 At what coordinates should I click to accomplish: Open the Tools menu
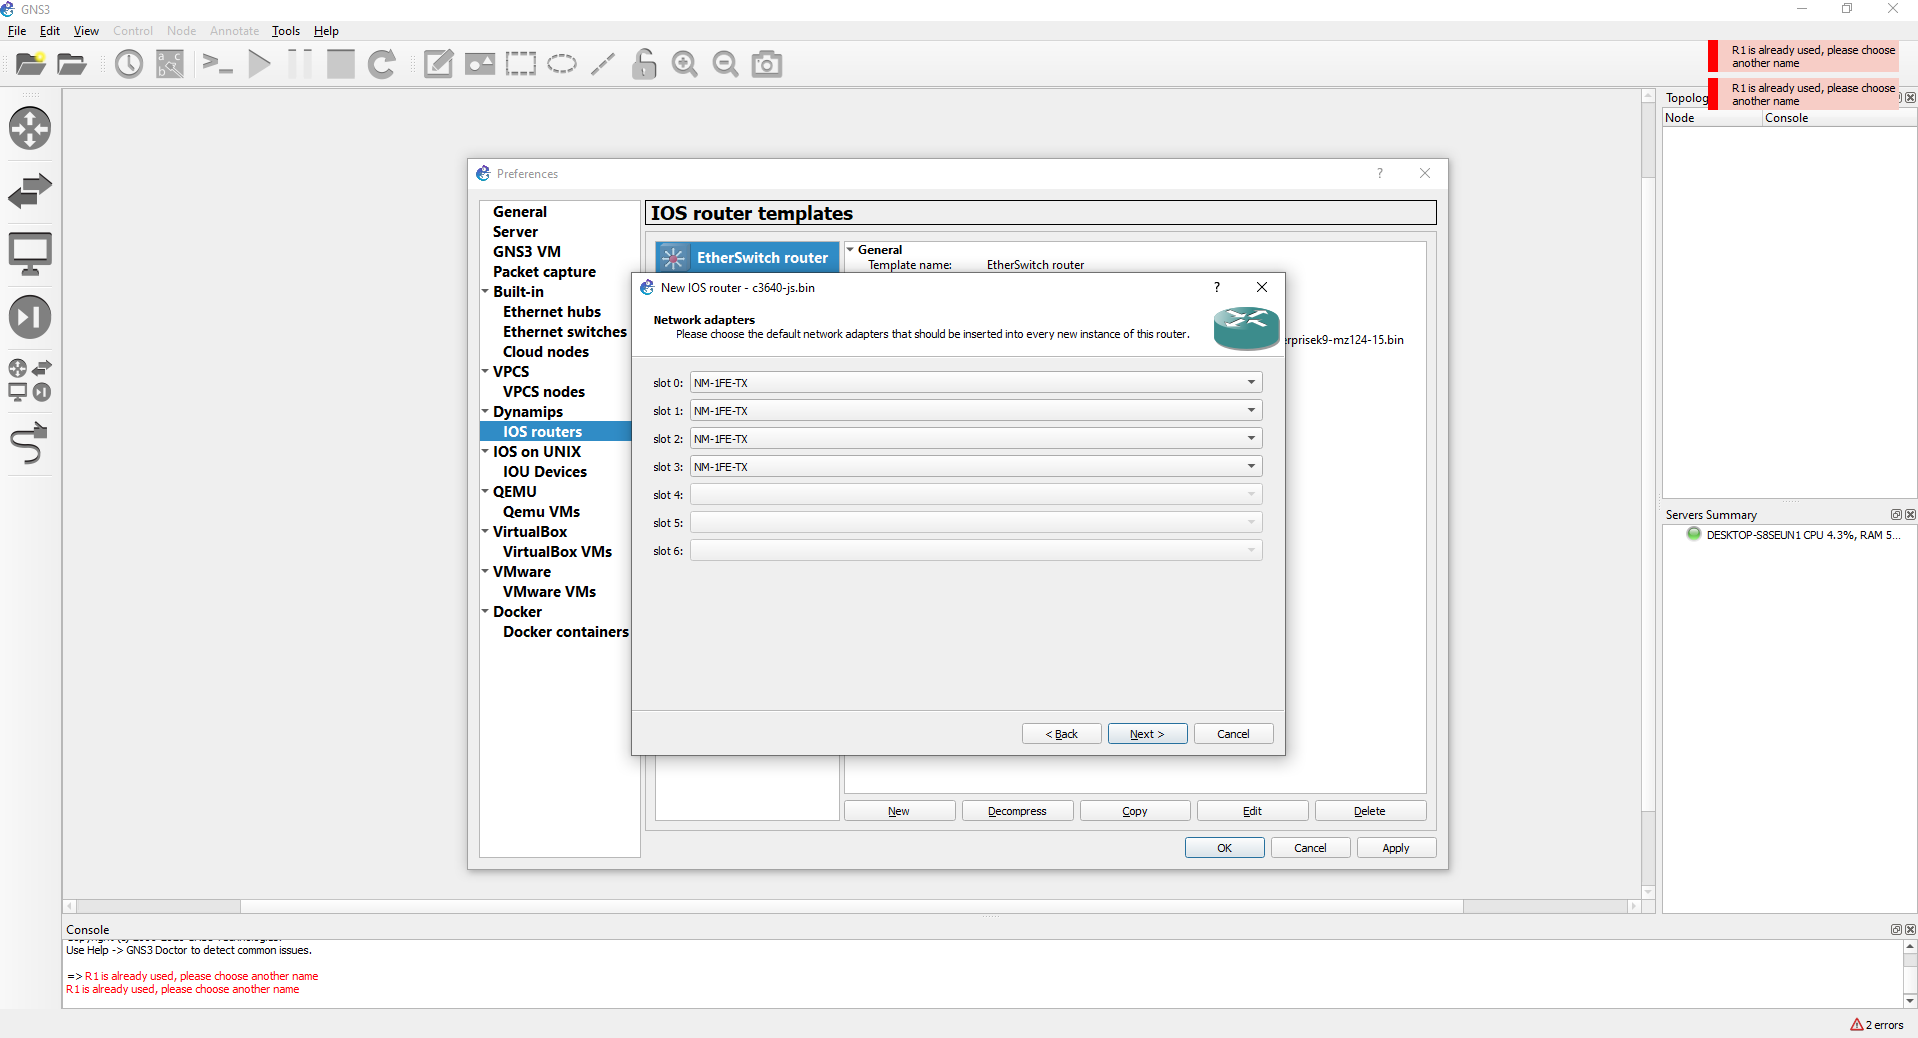click(285, 31)
